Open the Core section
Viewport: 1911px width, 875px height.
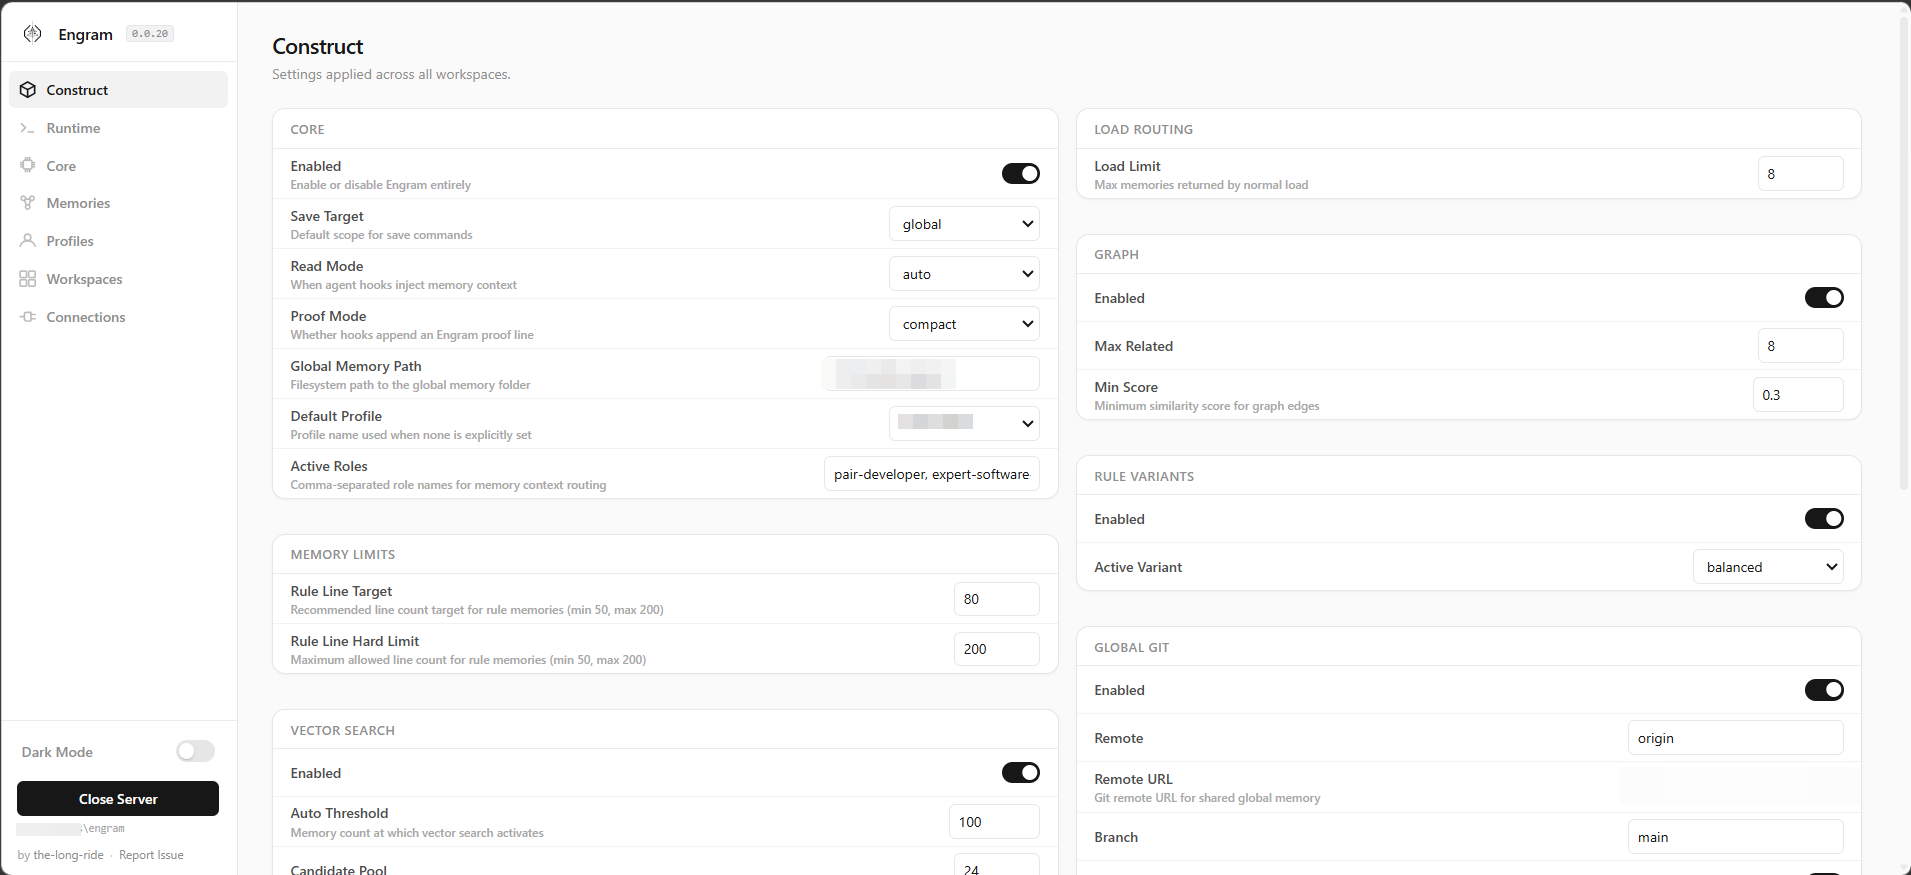(x=118, y=166)
